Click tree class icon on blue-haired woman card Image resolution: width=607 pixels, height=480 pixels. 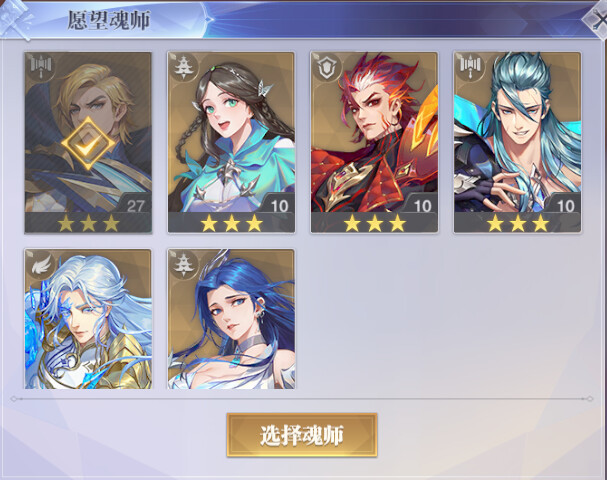click(183, 264)
